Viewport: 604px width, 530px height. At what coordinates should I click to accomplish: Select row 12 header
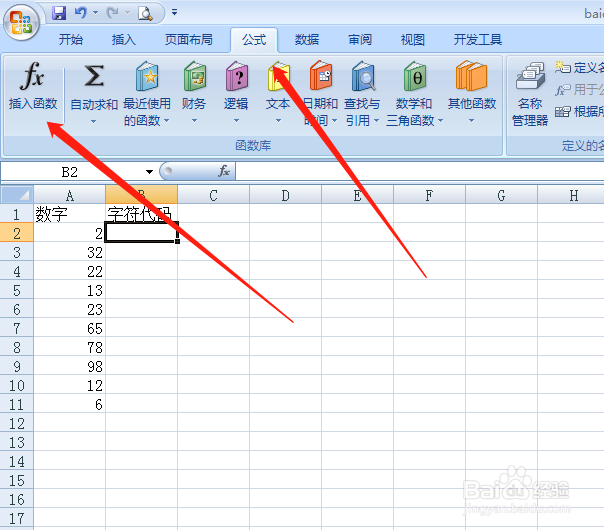tap(17, 423)
